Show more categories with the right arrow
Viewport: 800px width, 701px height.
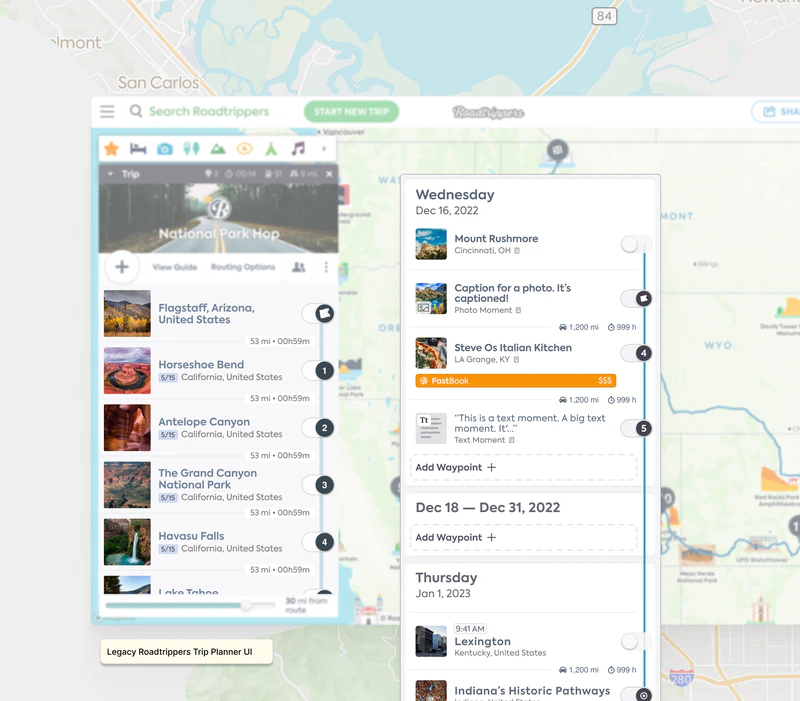click(323, 149)
